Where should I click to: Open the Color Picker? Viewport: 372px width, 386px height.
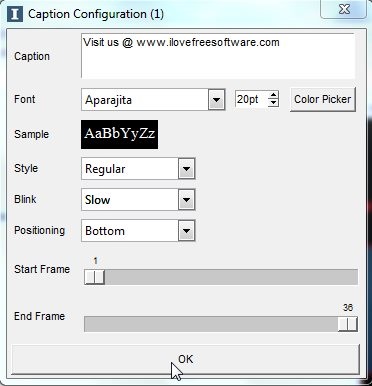(323, 99)
